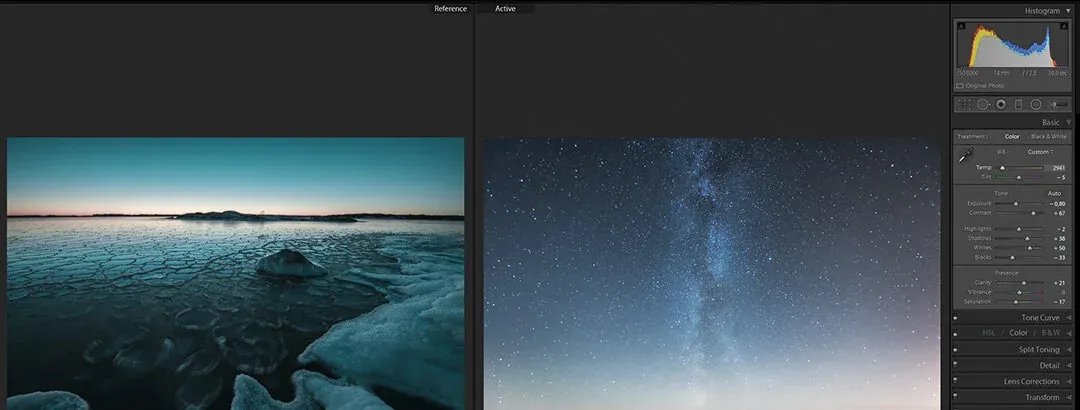Click the Auto tone button
Viewport: 1080px width, 410px height.
click(1054, 193)
